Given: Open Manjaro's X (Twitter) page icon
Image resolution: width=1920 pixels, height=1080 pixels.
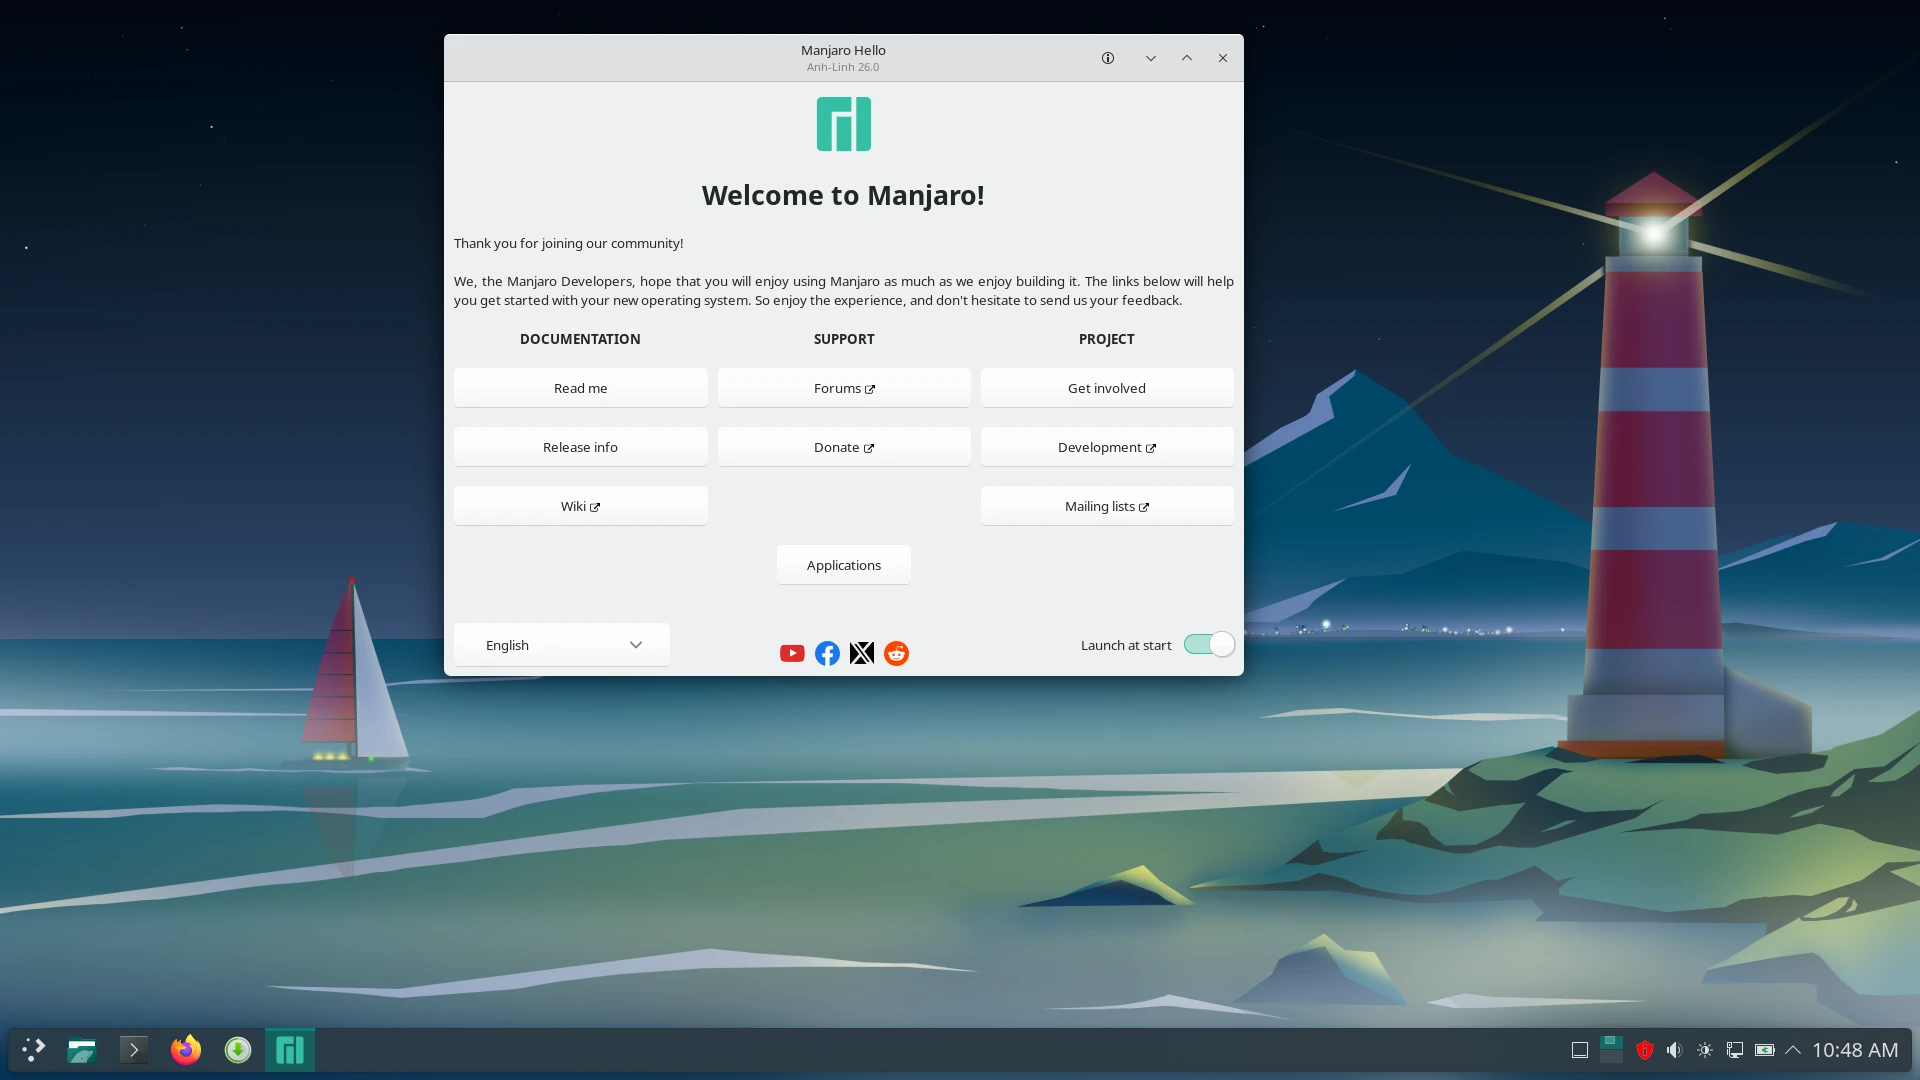Looking at the screenshot, I should (x=861, y=653).
